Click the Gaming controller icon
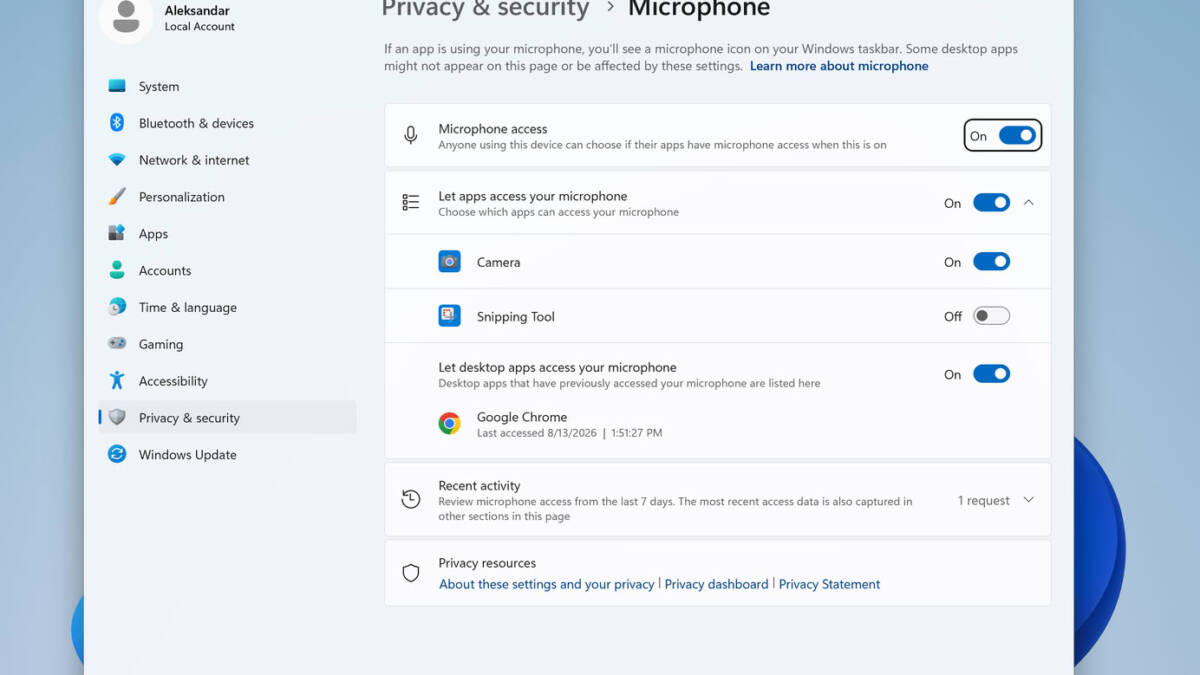Screen dimensions: 1200x675 pyautogui.click(x=117, y=344)
